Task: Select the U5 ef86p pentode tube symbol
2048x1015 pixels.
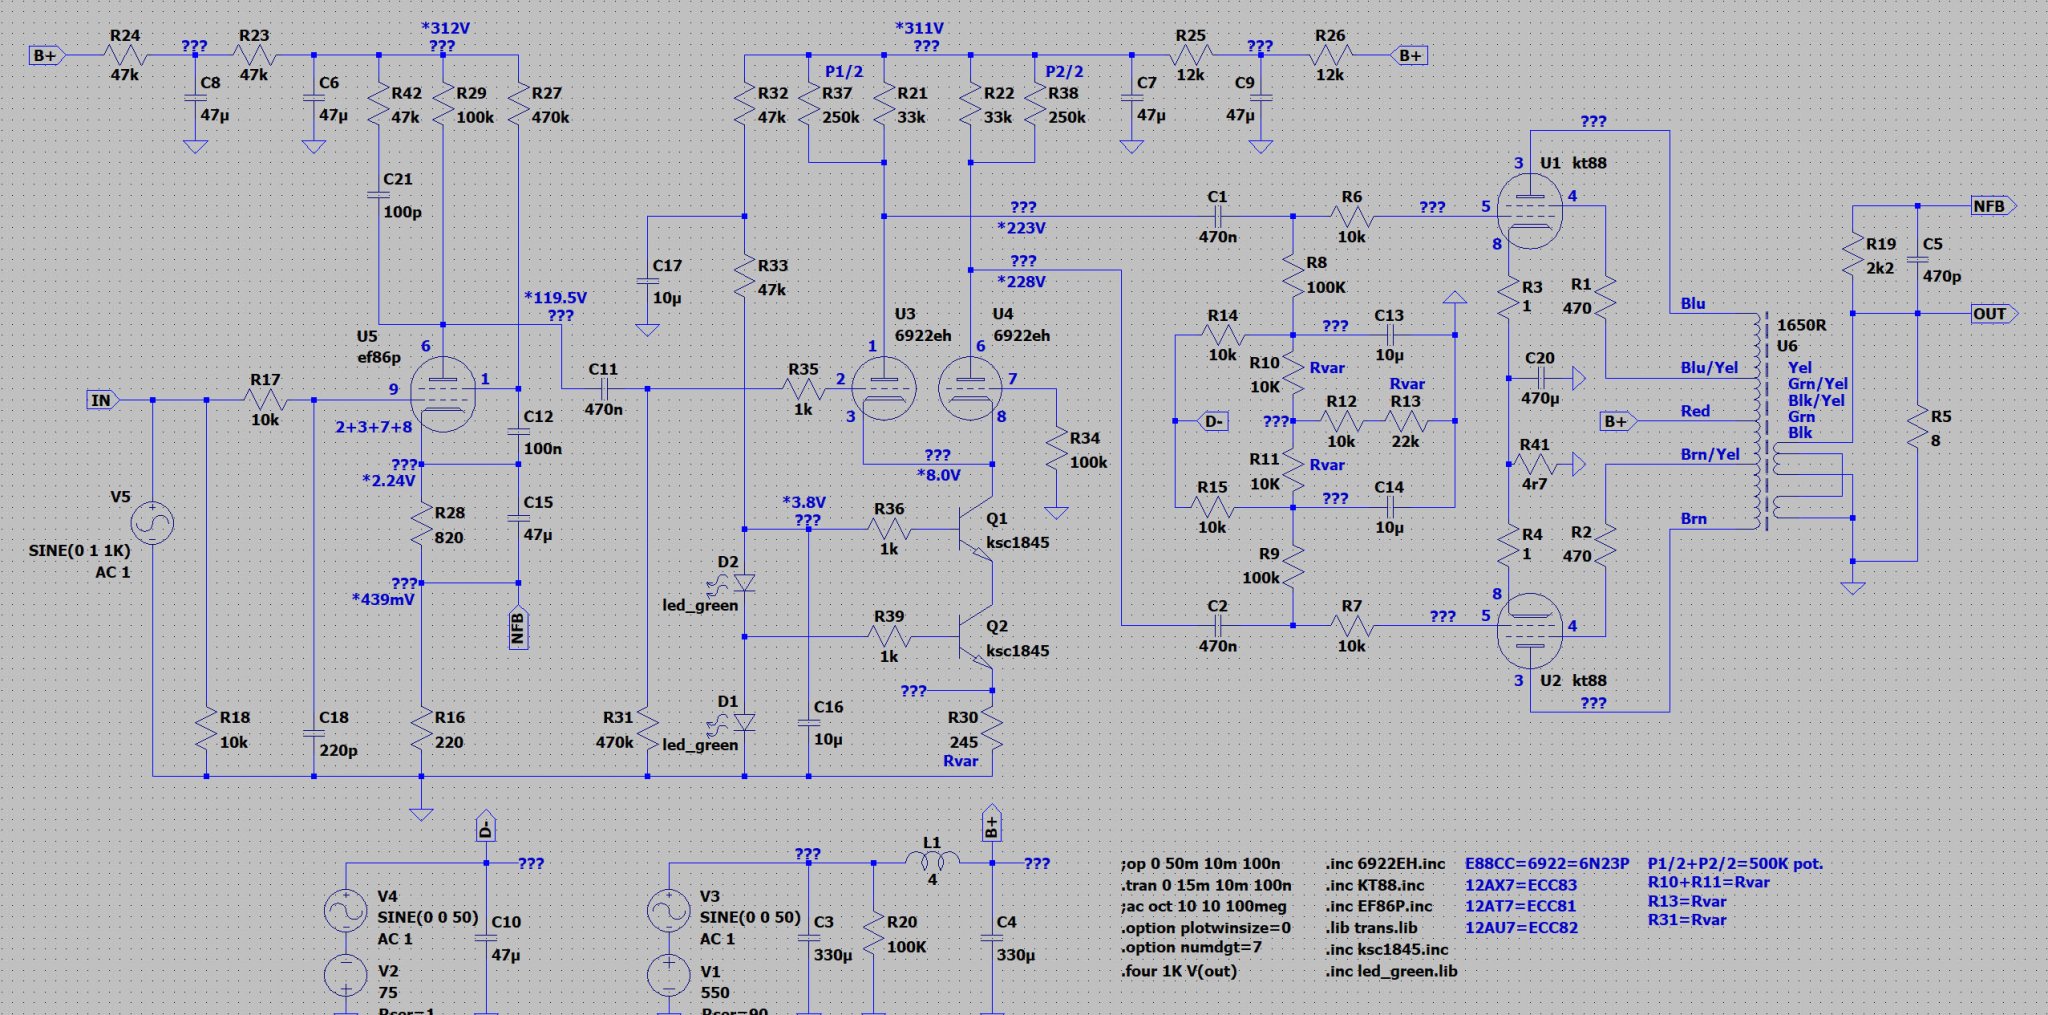Action: pyautogui.click(x=443, y=392)
